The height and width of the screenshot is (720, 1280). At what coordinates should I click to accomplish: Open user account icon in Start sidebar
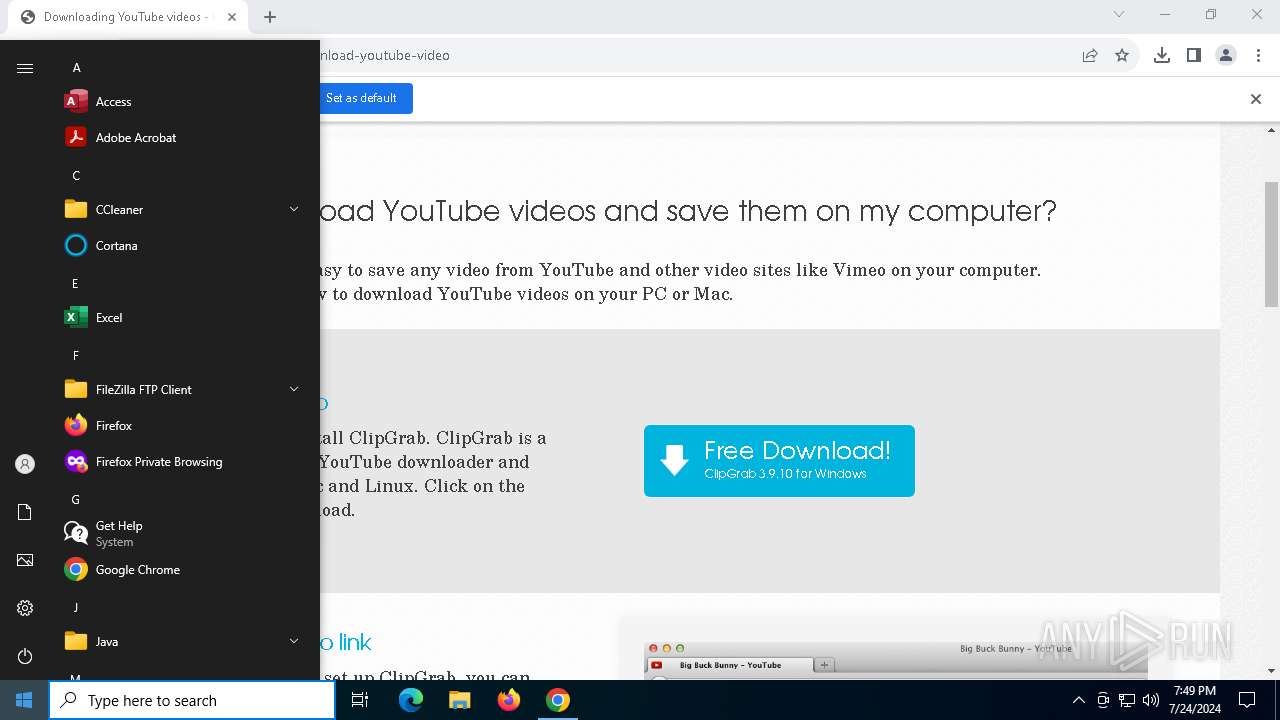pos(25,464)
